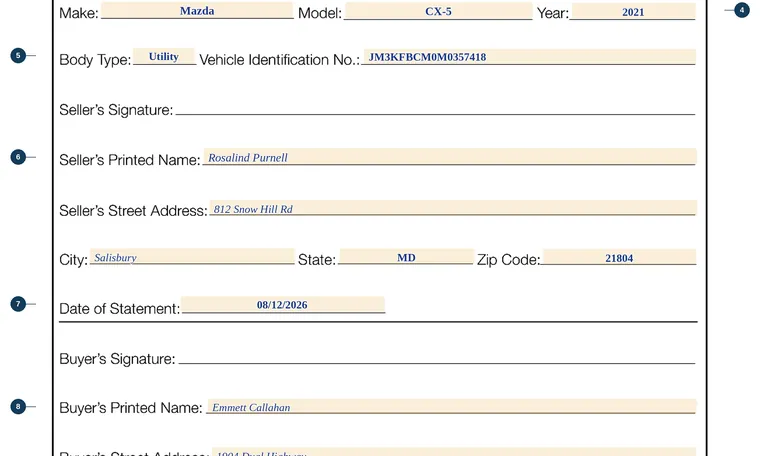Viewport: 760px width, 456px height.
Task: Click the 'Seller's Signature:' label
Action: click(116, 110)
